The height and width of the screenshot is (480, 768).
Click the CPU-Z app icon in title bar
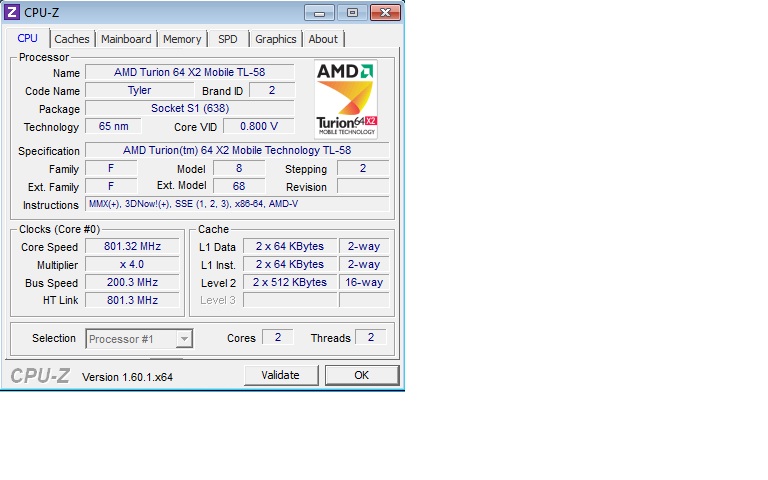click(12, 12)
